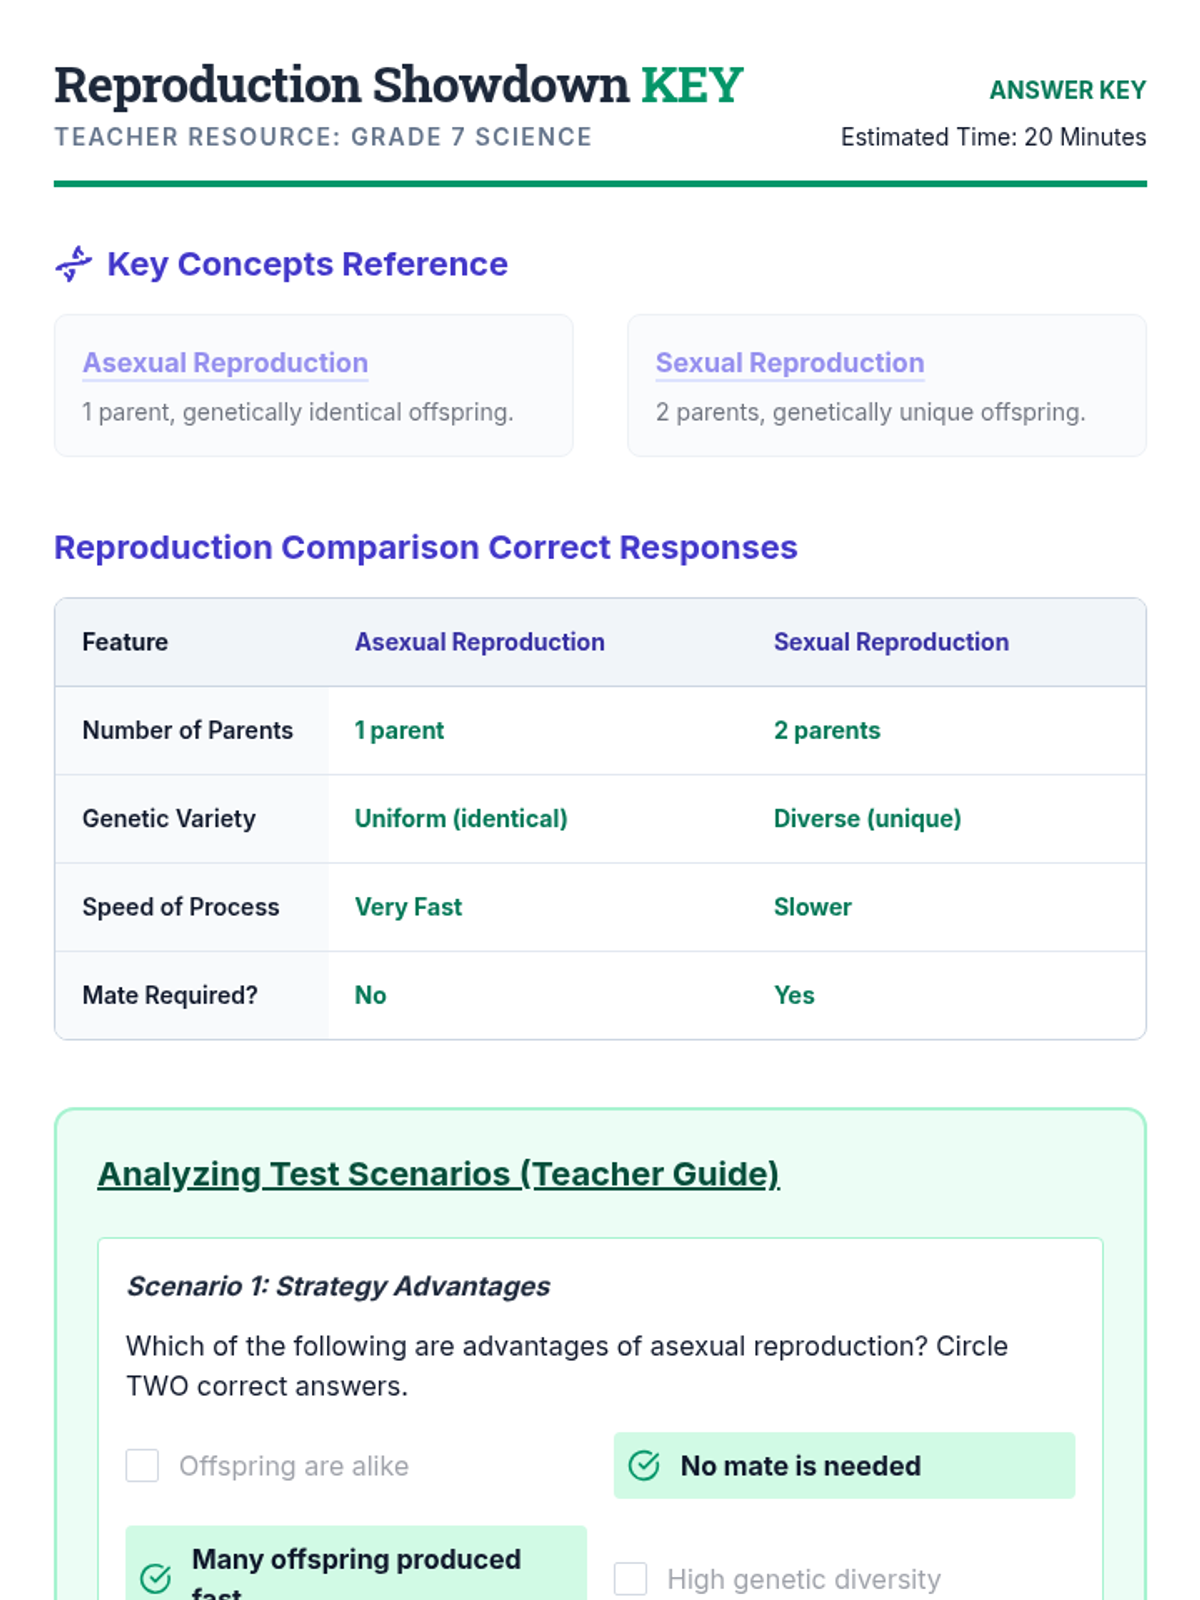Screen dimensions: 1200x1600
Task: Click the Scenario 1: Strategy Advantages title
Action: click(x=338, y=1286)
